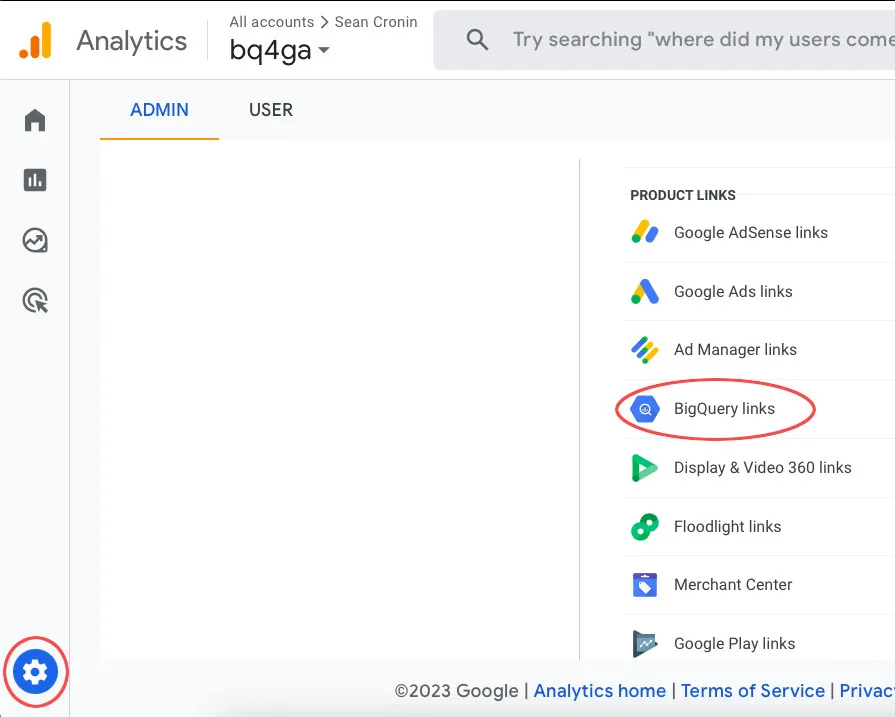Open the Explore sidebar icon
This screenshot has height=717, width=895.
tap(35, 241)
